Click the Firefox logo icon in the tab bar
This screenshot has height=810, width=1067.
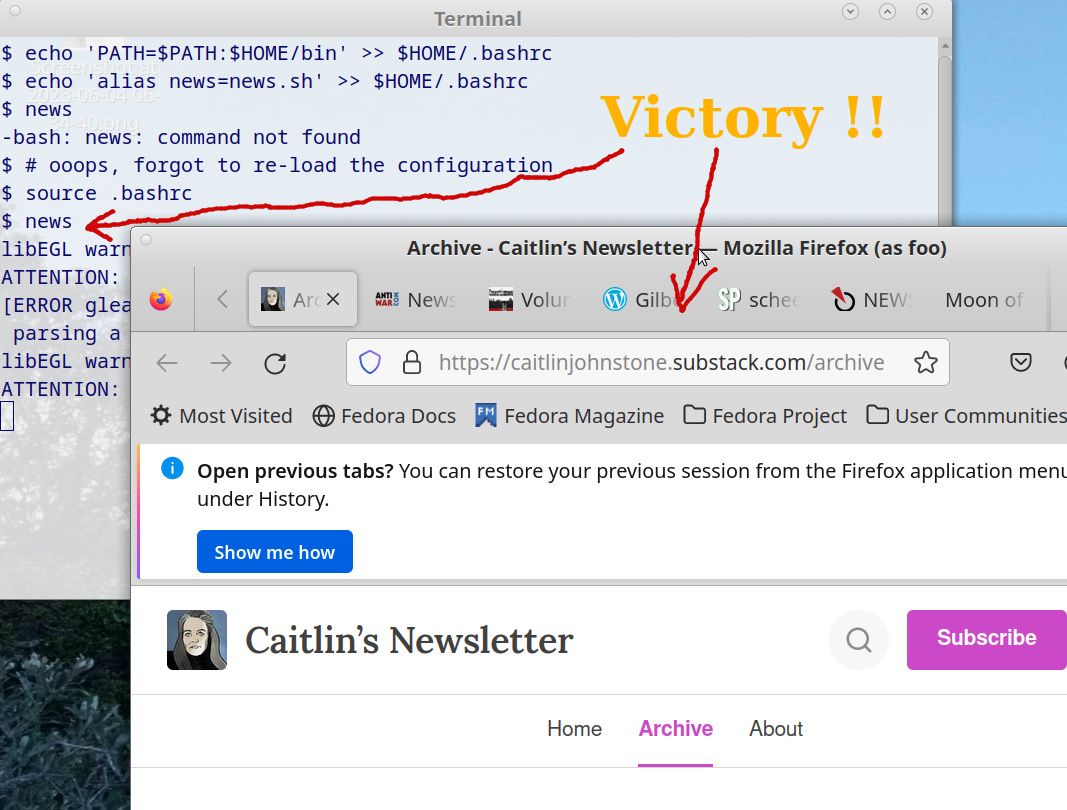coord(161,299)
